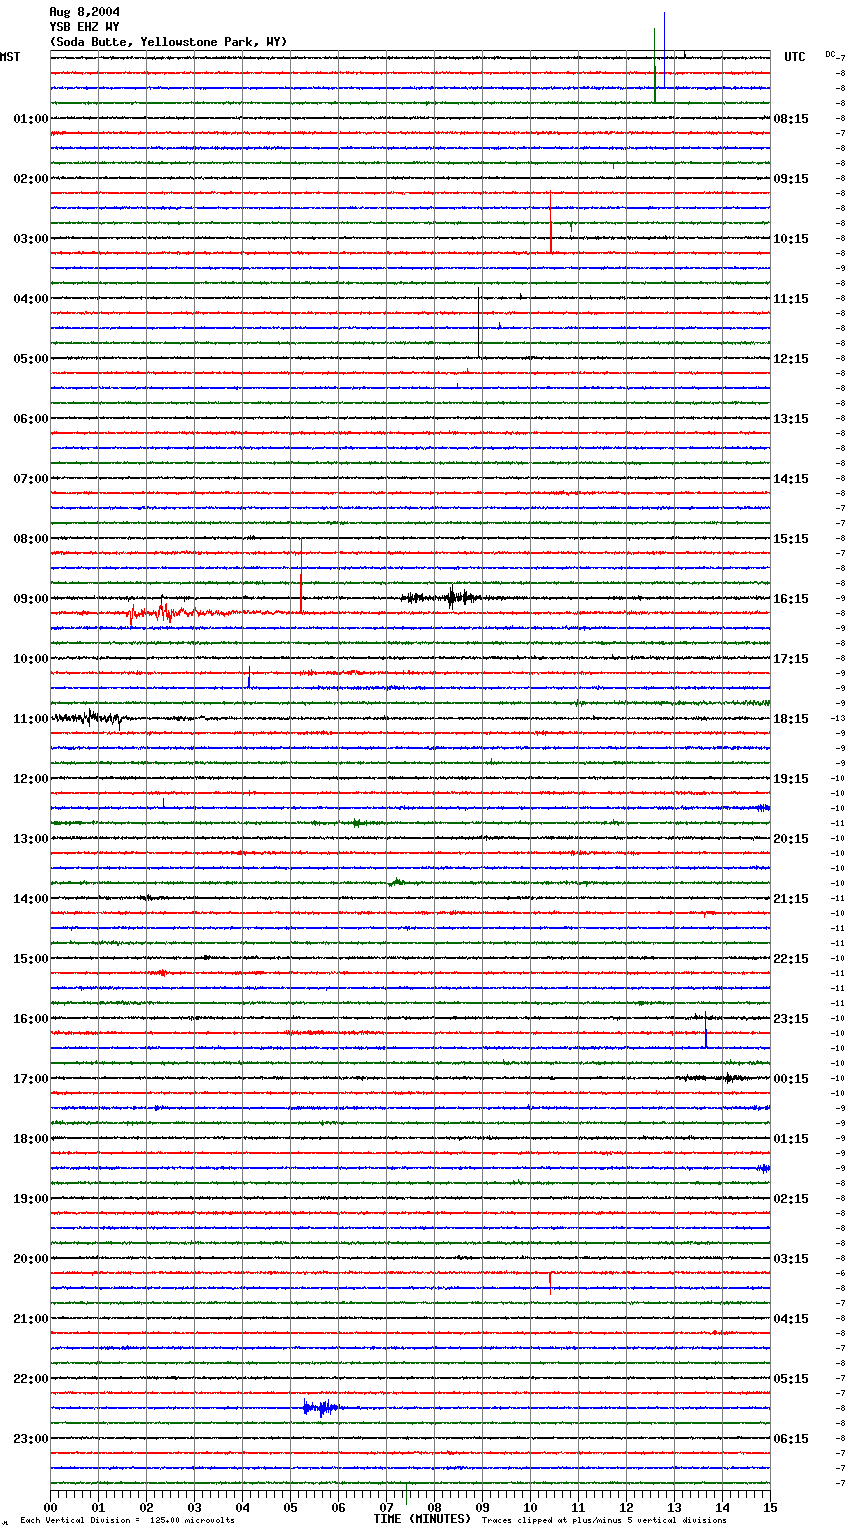Click the 03:15 UTC time label
This screenshot has height=1534, width=850.
(791, 1259)
